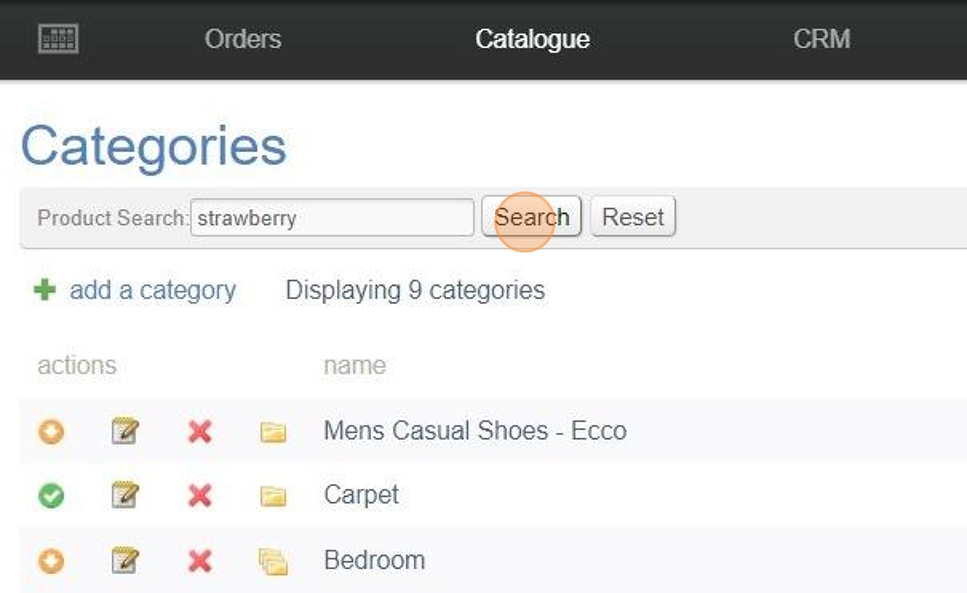967x593 pixels.
Task: Click the Product Search input field
Action: coord(332,218)
